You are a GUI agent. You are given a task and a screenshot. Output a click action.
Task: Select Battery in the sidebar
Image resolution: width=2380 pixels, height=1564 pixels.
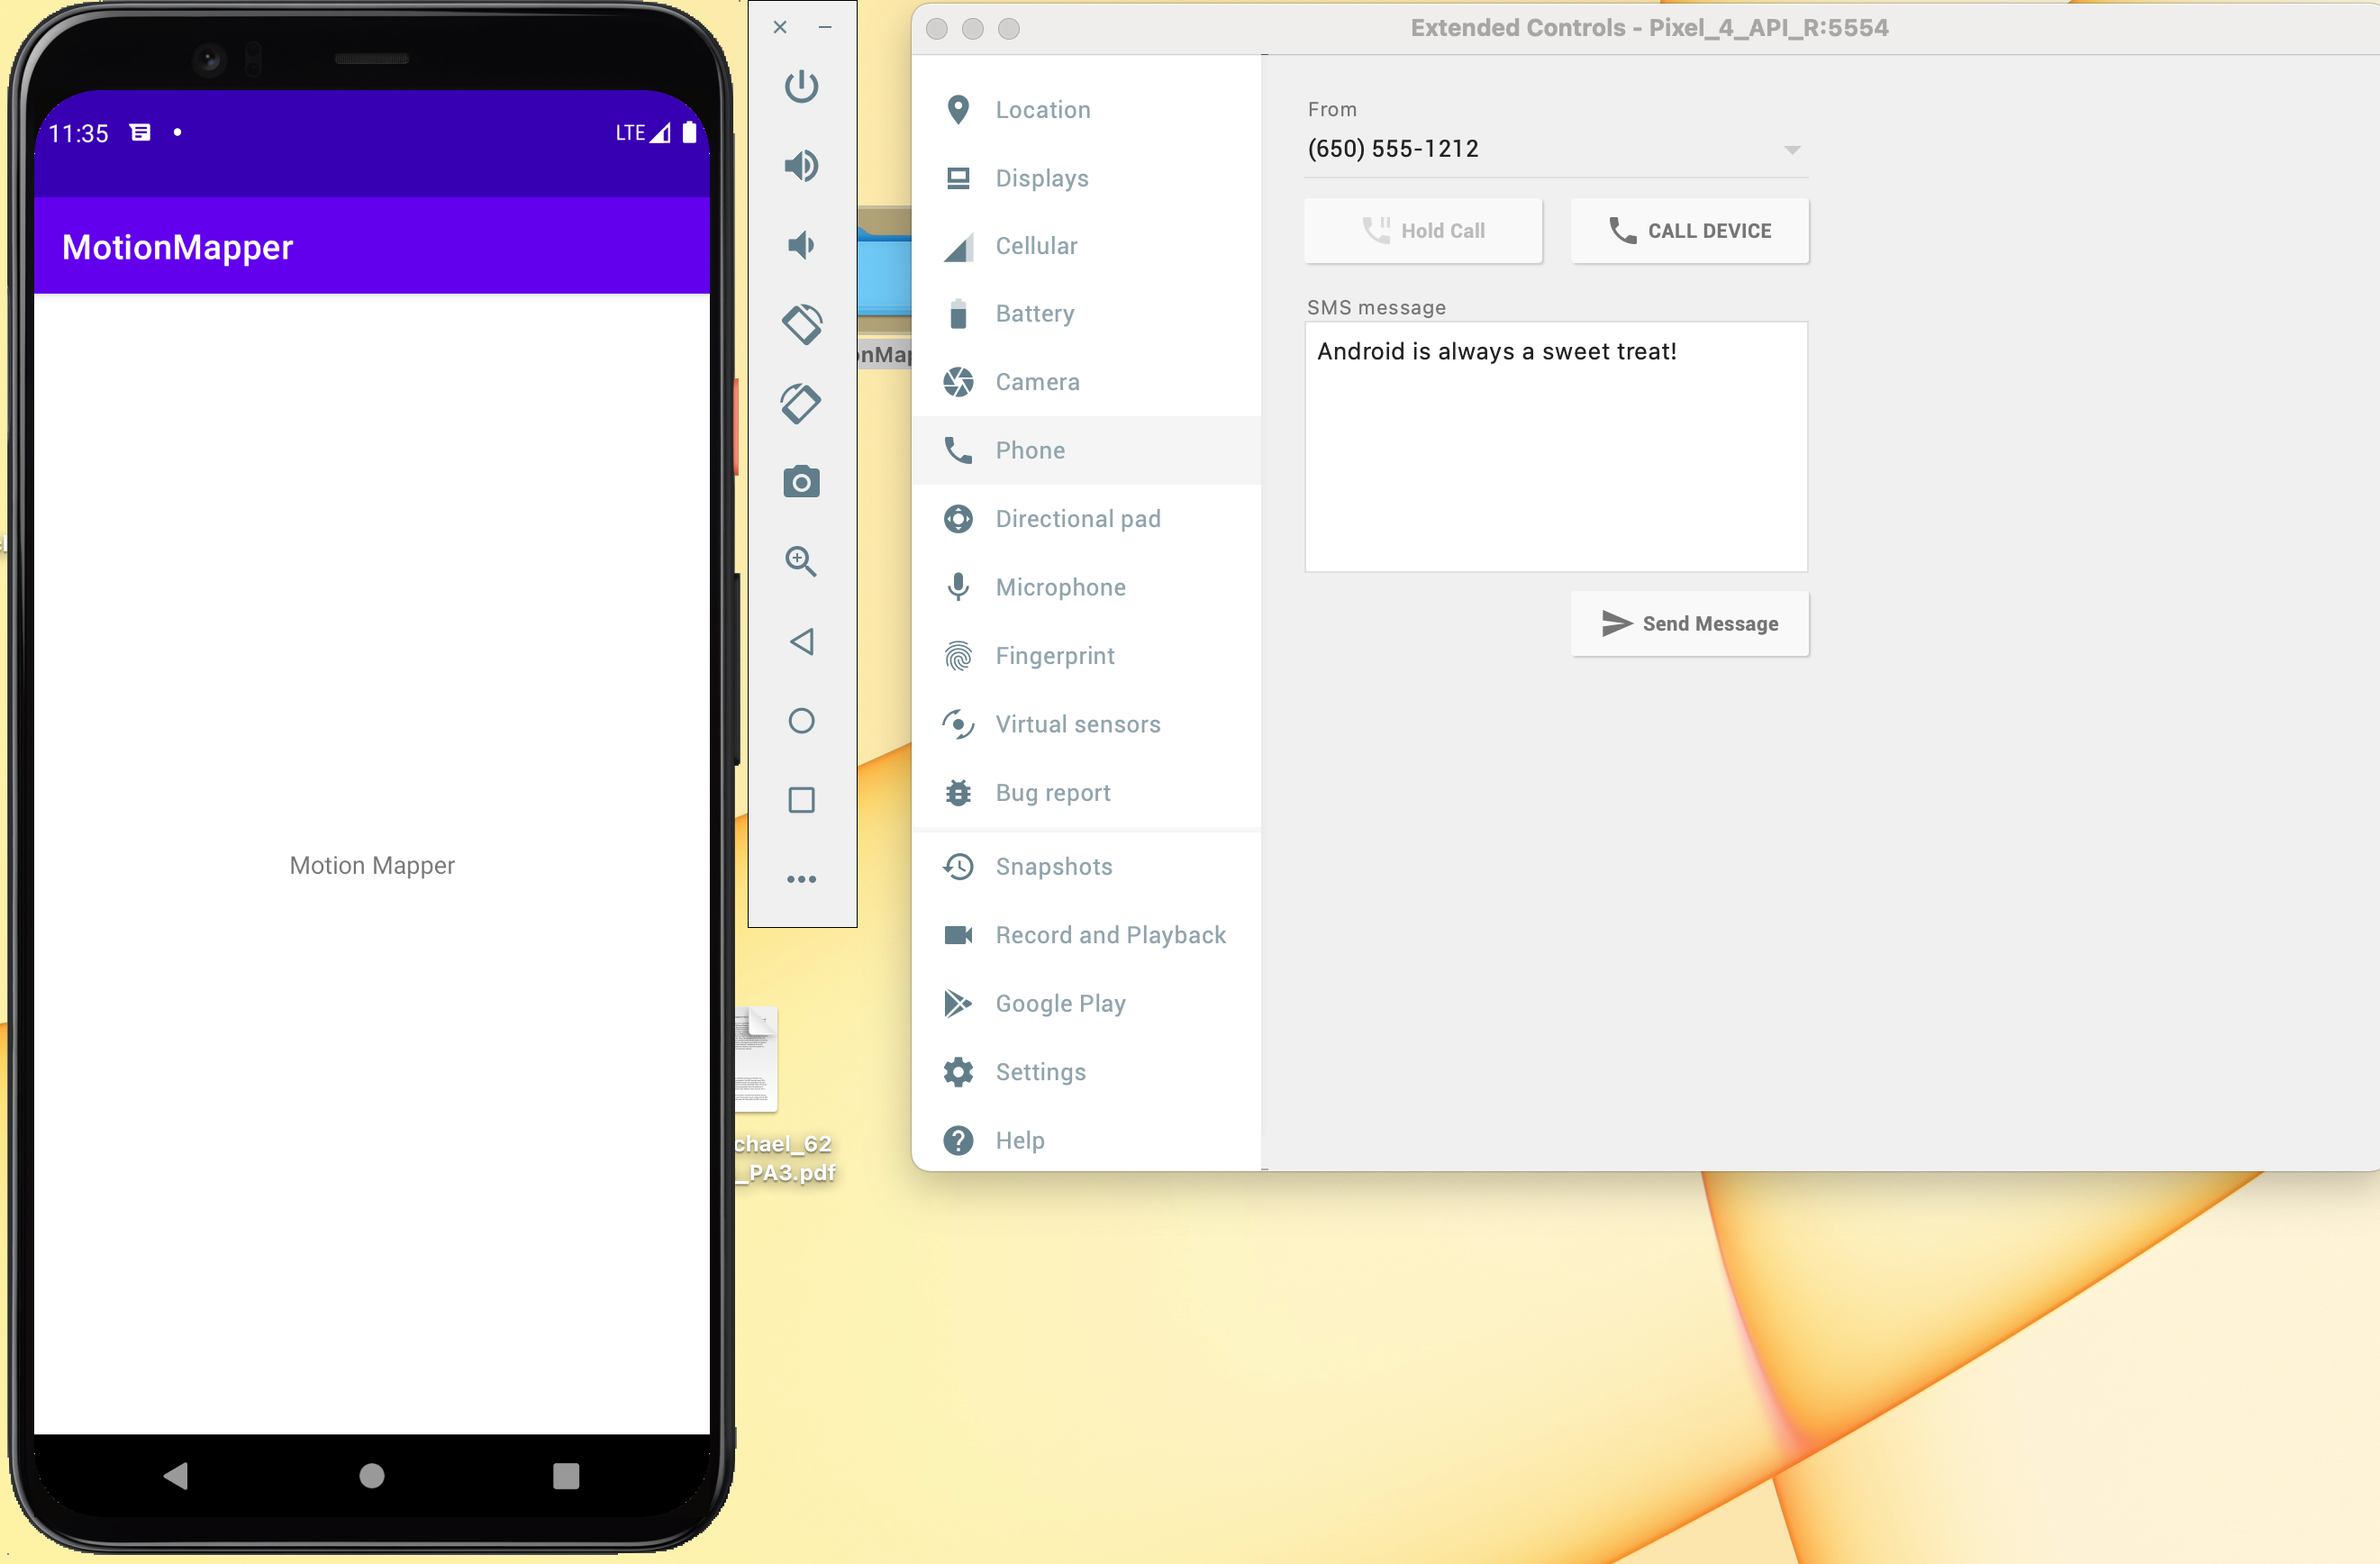tap(1034, 314)
